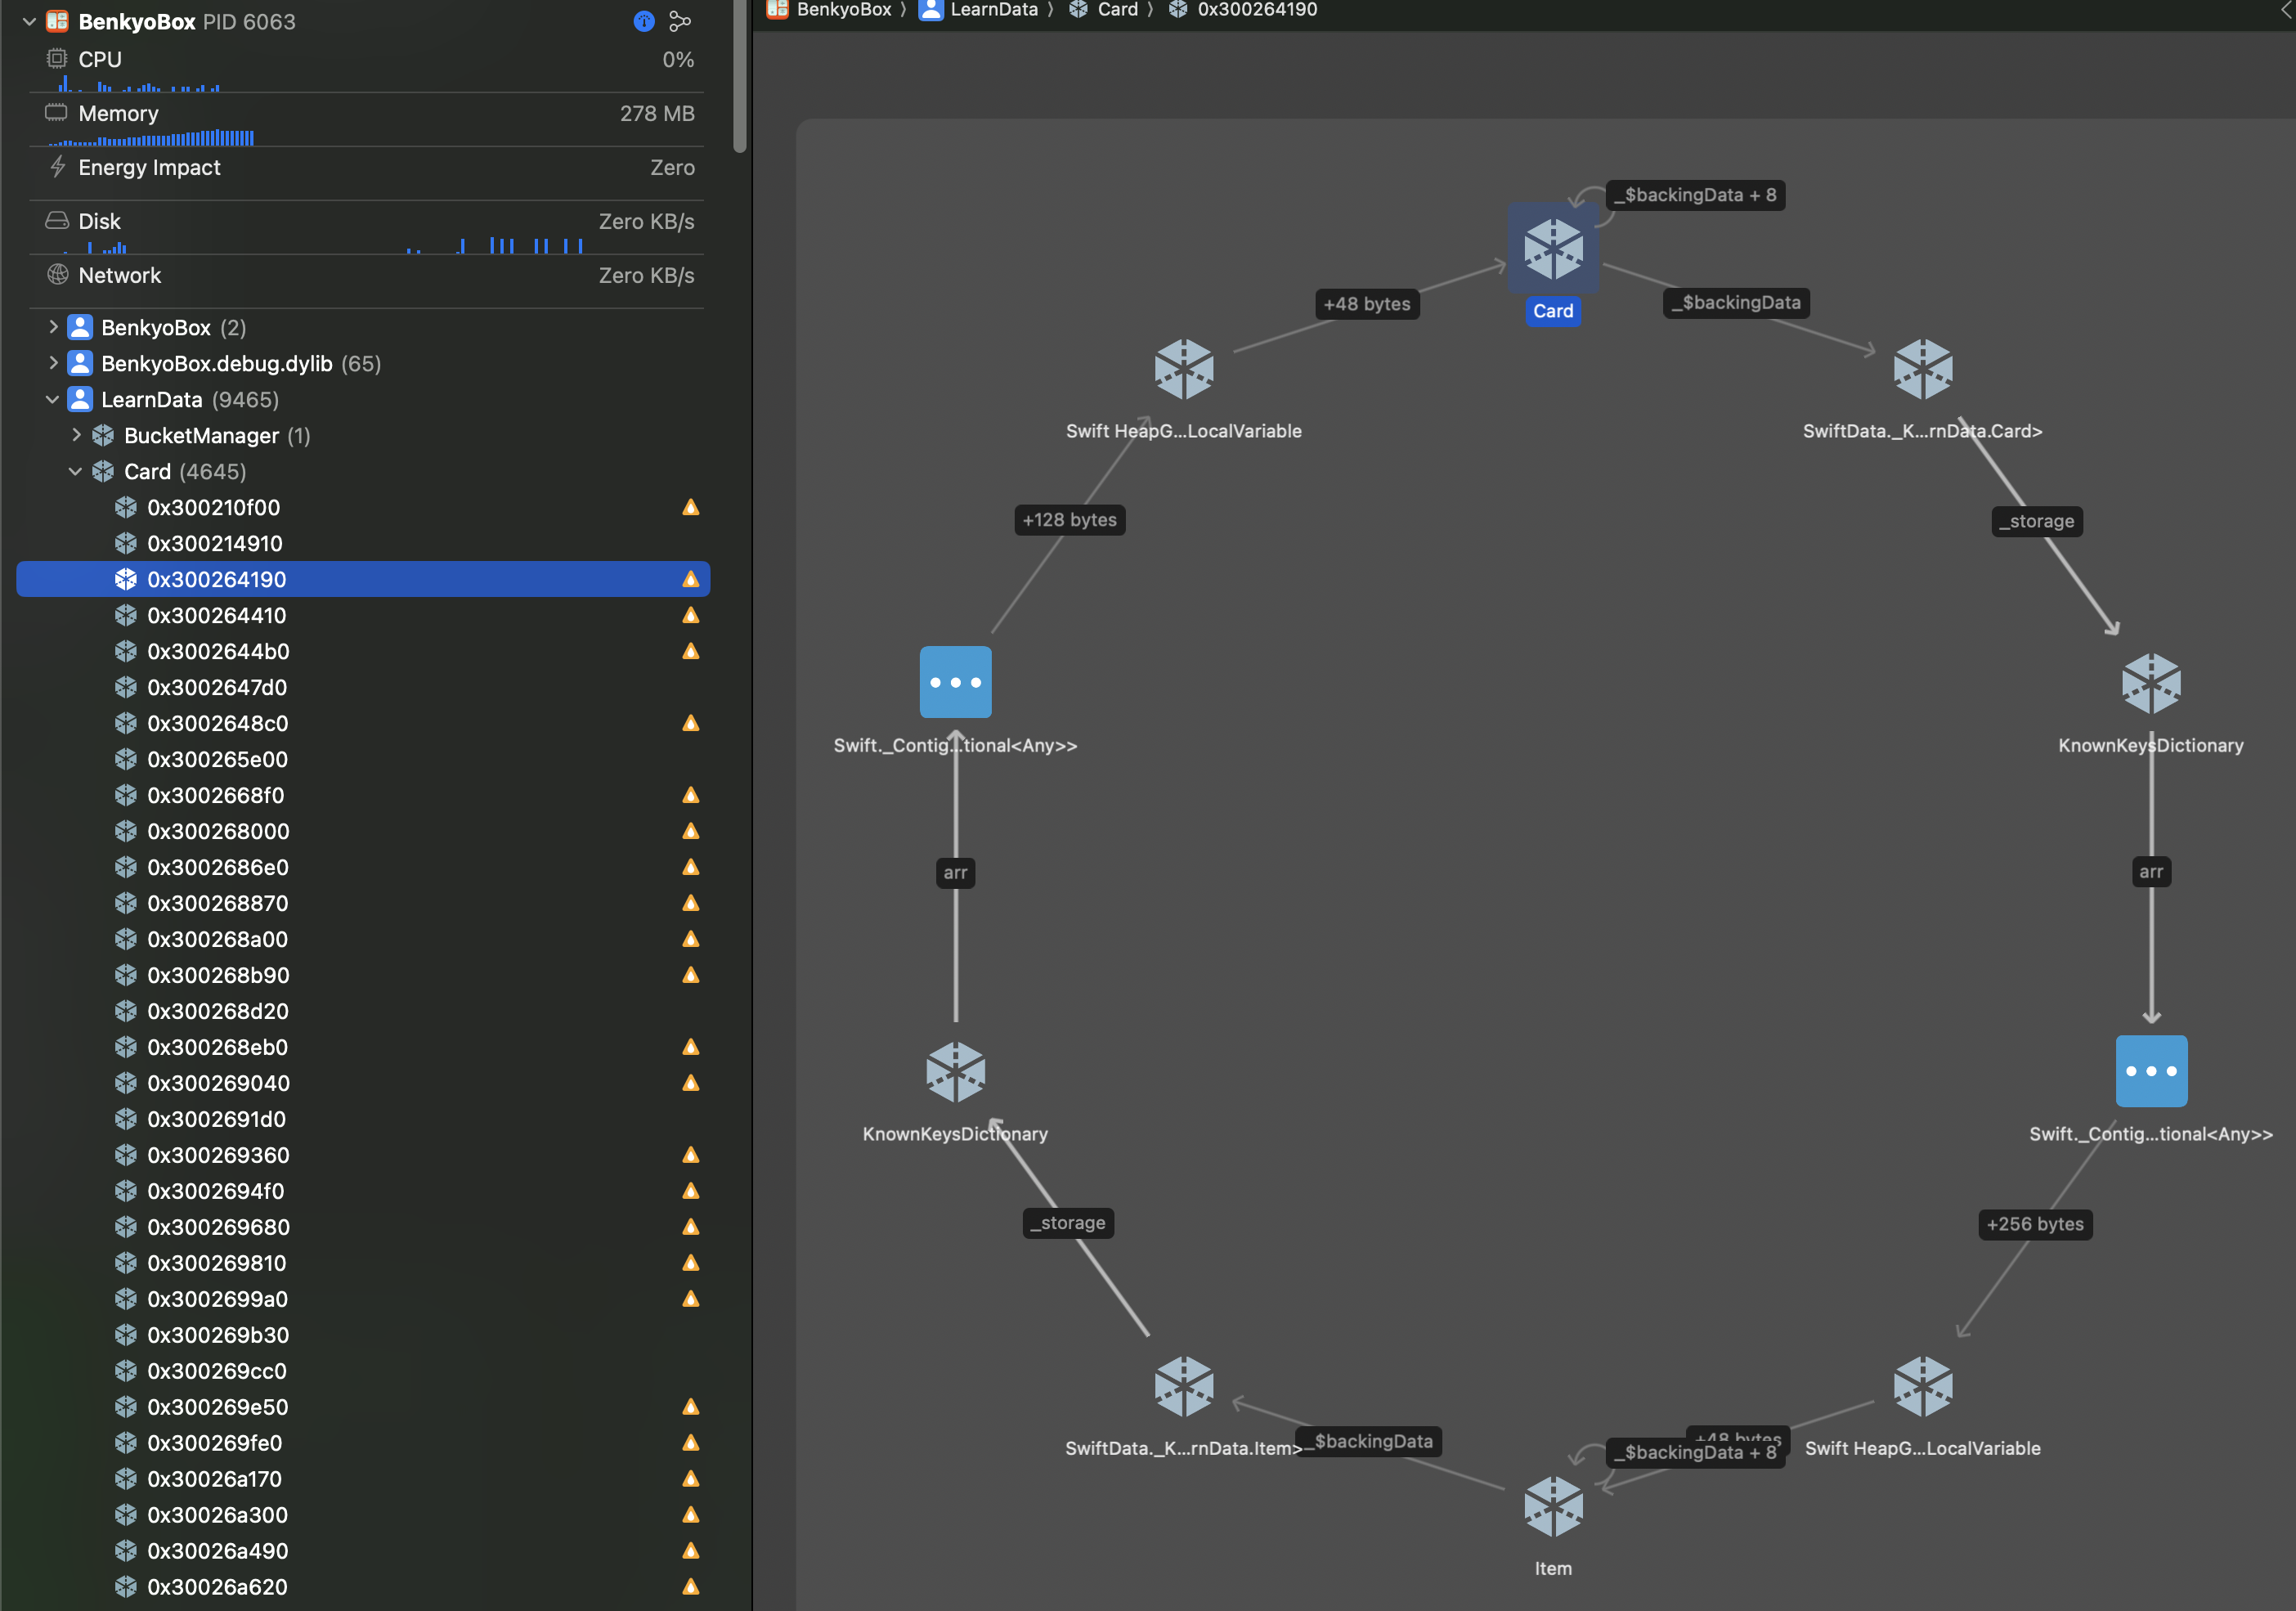The width and height of the screenshot is (2296, 1611).
Task: Select instance 0x300269b30
Action: 363,1335
